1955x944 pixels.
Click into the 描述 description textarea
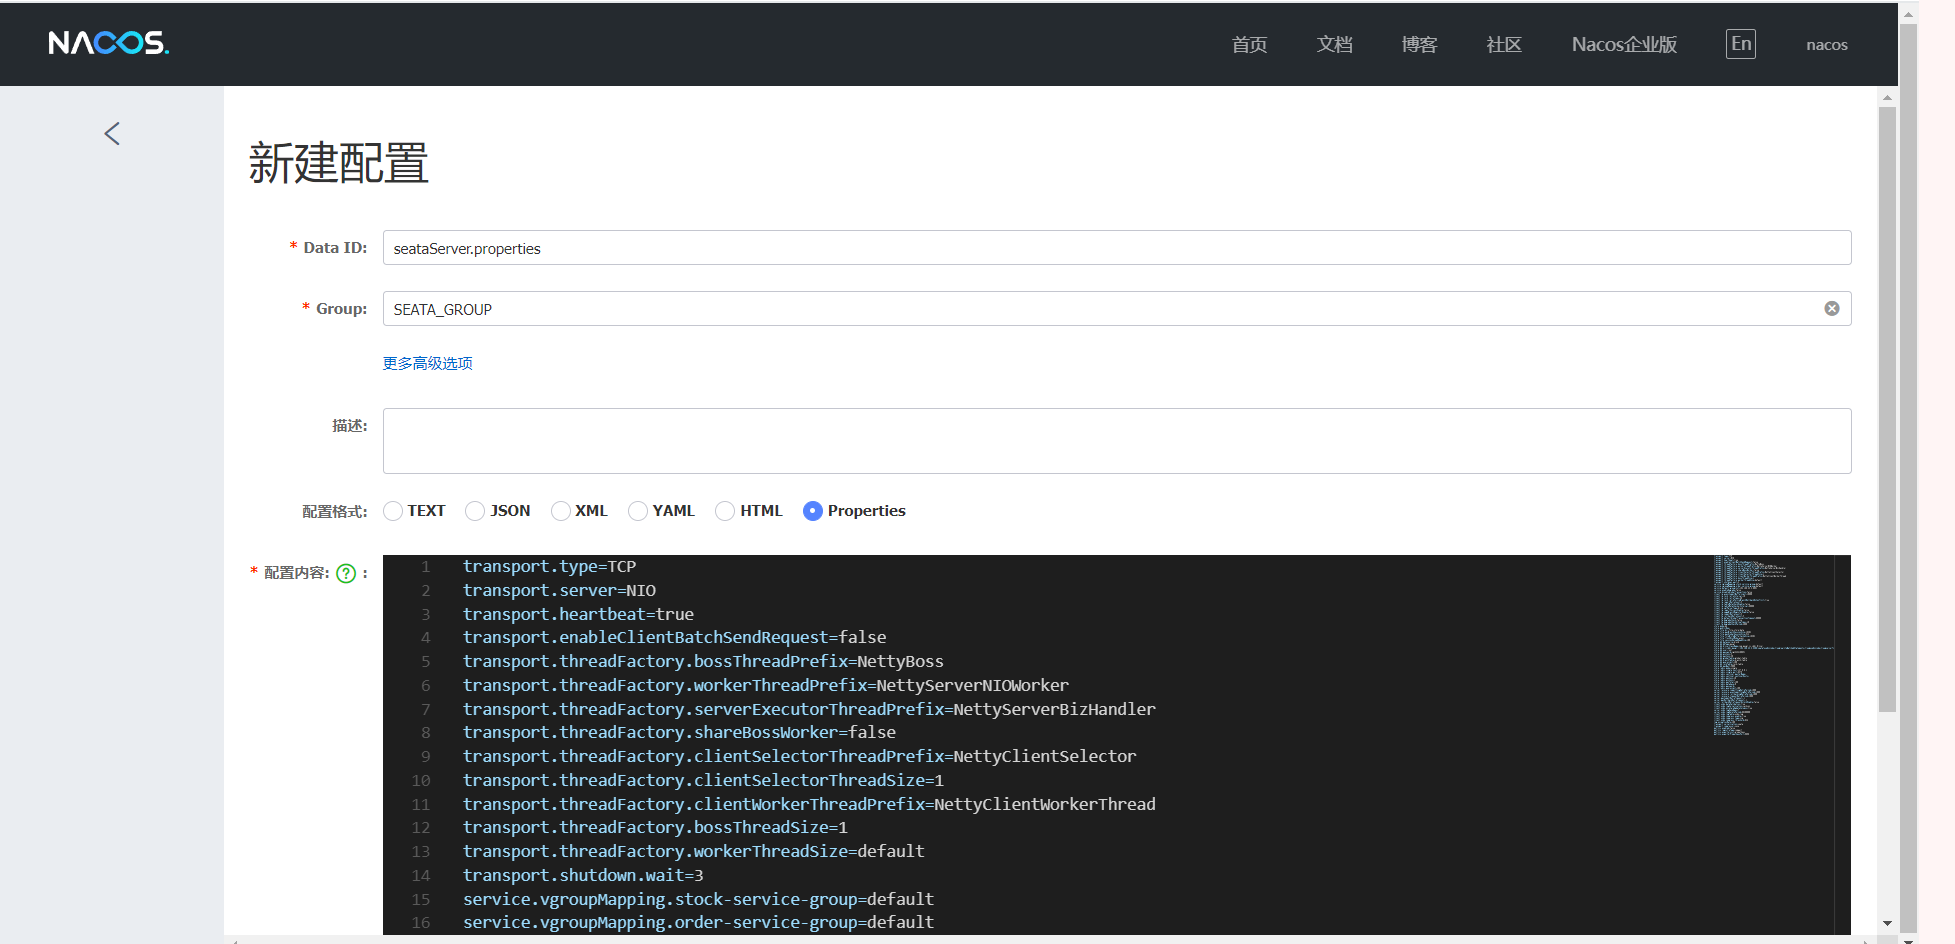[x=1117, y=441]
